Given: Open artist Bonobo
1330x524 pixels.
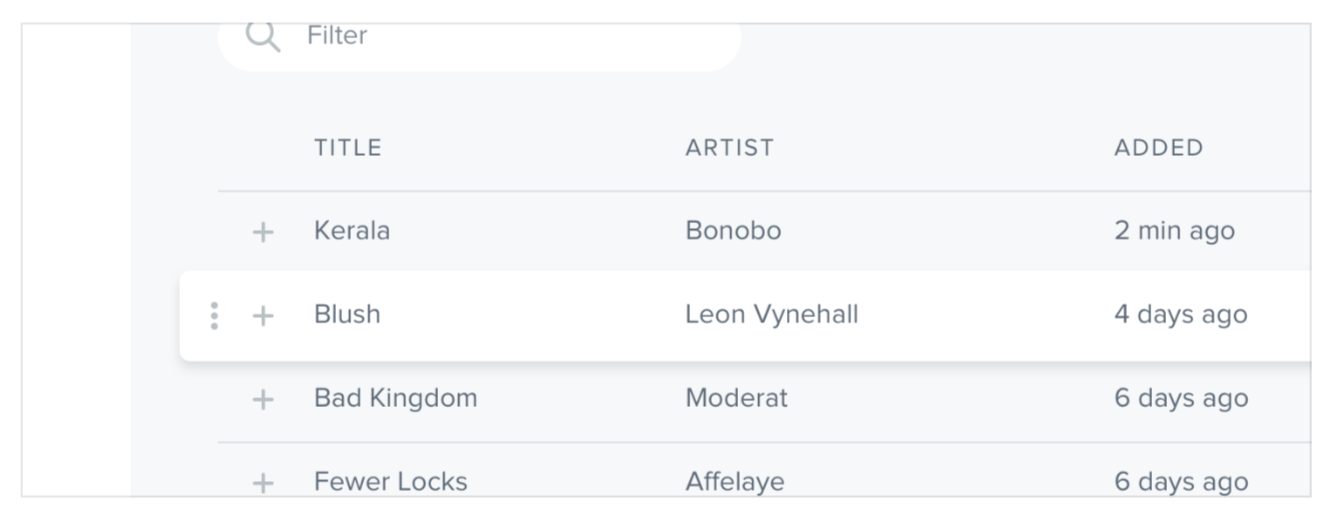Looking at the screenshot, I should click(x=733, y=231).
